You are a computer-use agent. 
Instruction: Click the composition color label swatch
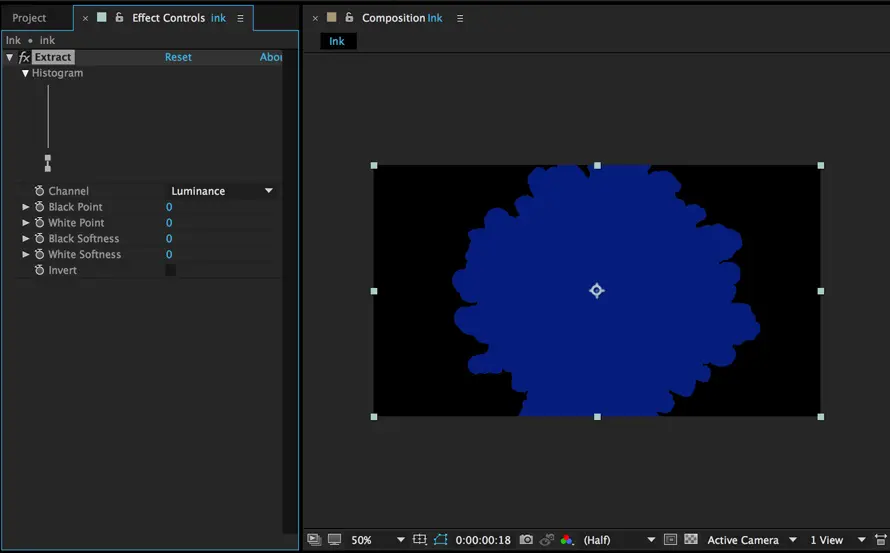tap(331, 18)
